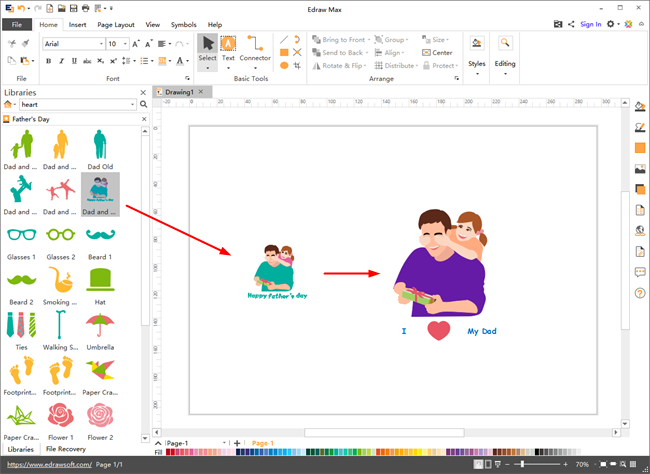Select the Connector tool in the ribbon
Viewport: 650px width, 474px height.
tap(258, 48)
